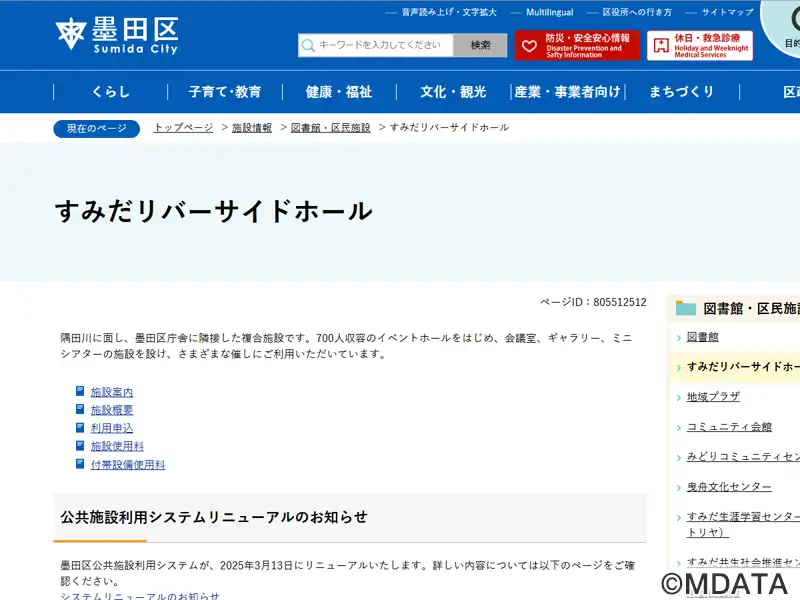Click the folder icon in sidebar header
Viewport: 800px width, 600px height.
point(686,308)
